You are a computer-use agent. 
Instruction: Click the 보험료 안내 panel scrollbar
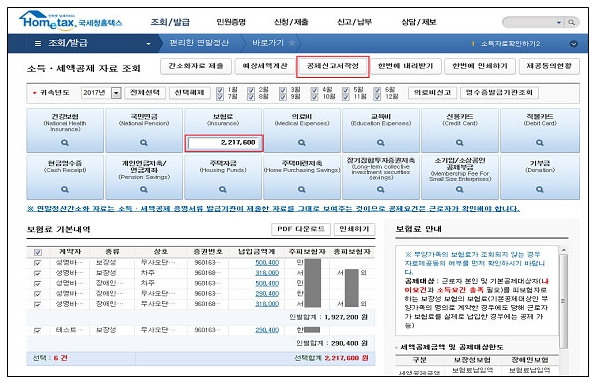(564, 301)
